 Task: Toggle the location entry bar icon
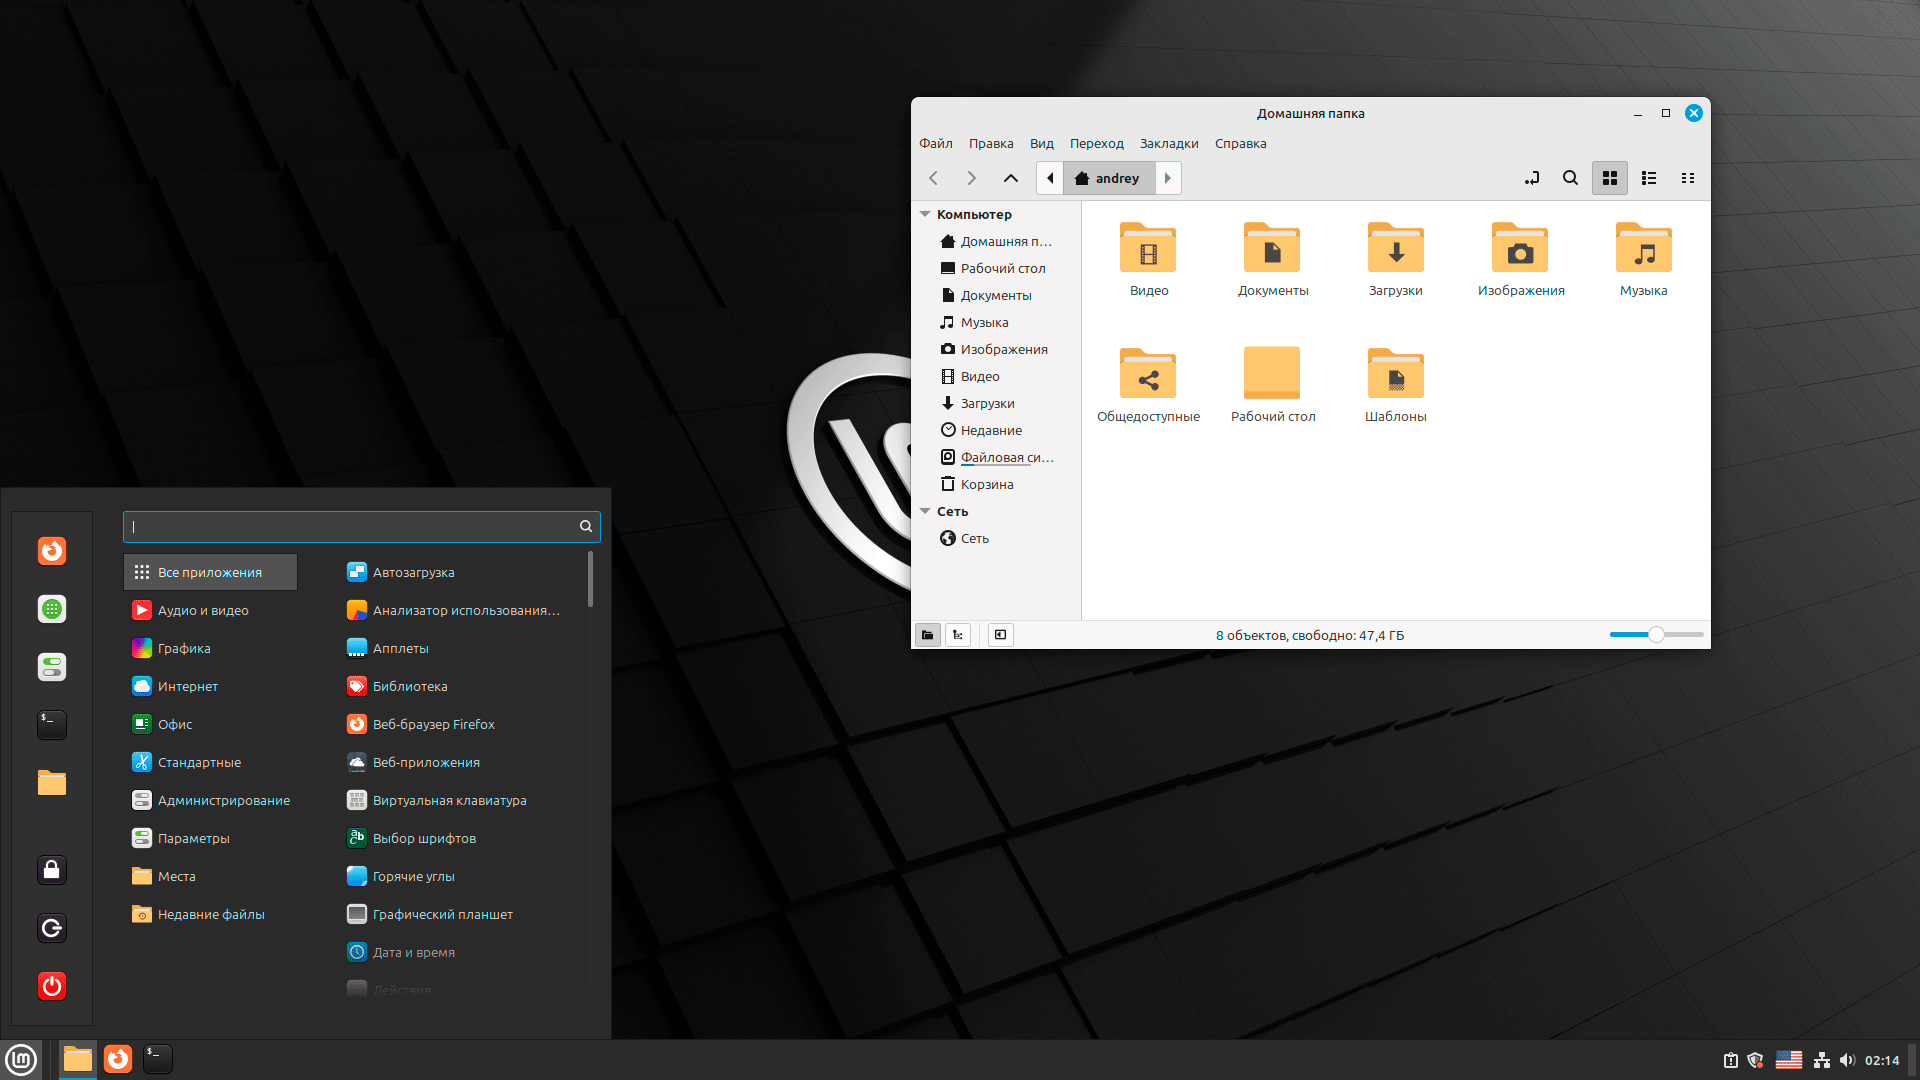(x=1531, y=178)
